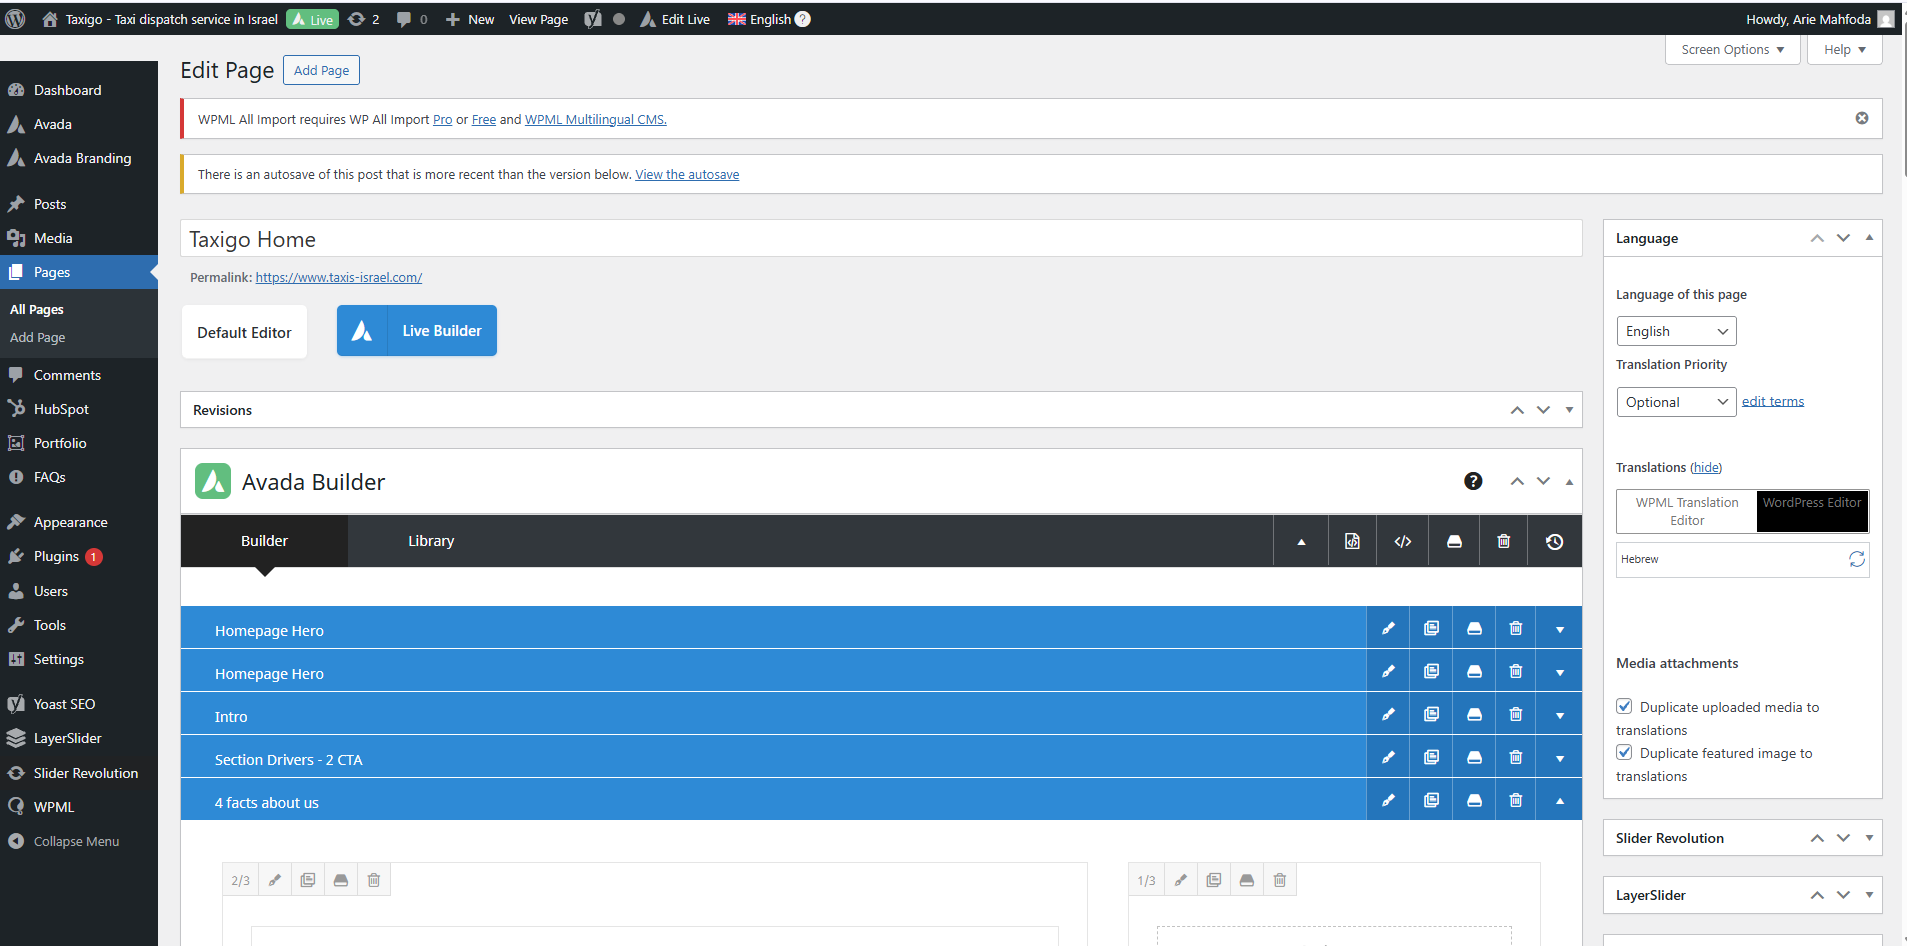Clone the first Homepage Hero container
1907x946 pixels.
[x=1431, y=628]
